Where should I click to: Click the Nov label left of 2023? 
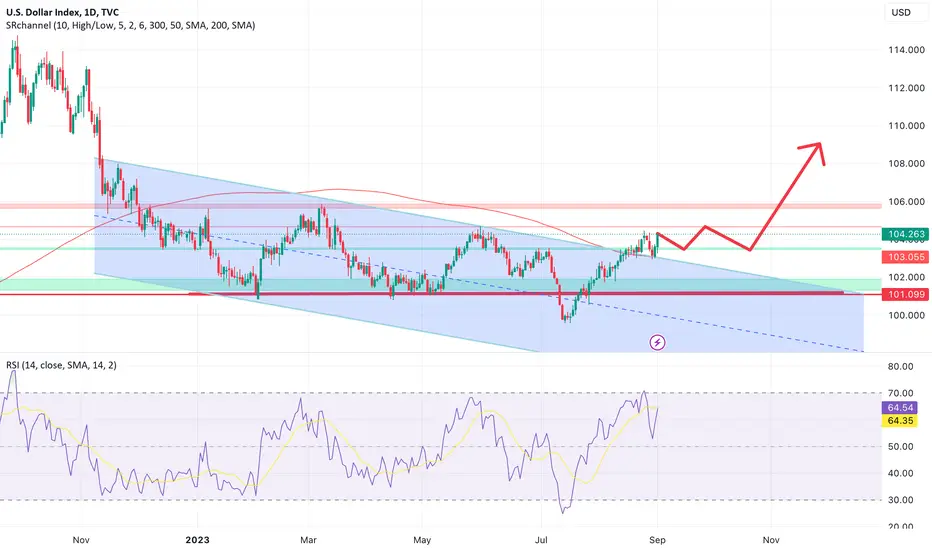[x=81, y=540]
